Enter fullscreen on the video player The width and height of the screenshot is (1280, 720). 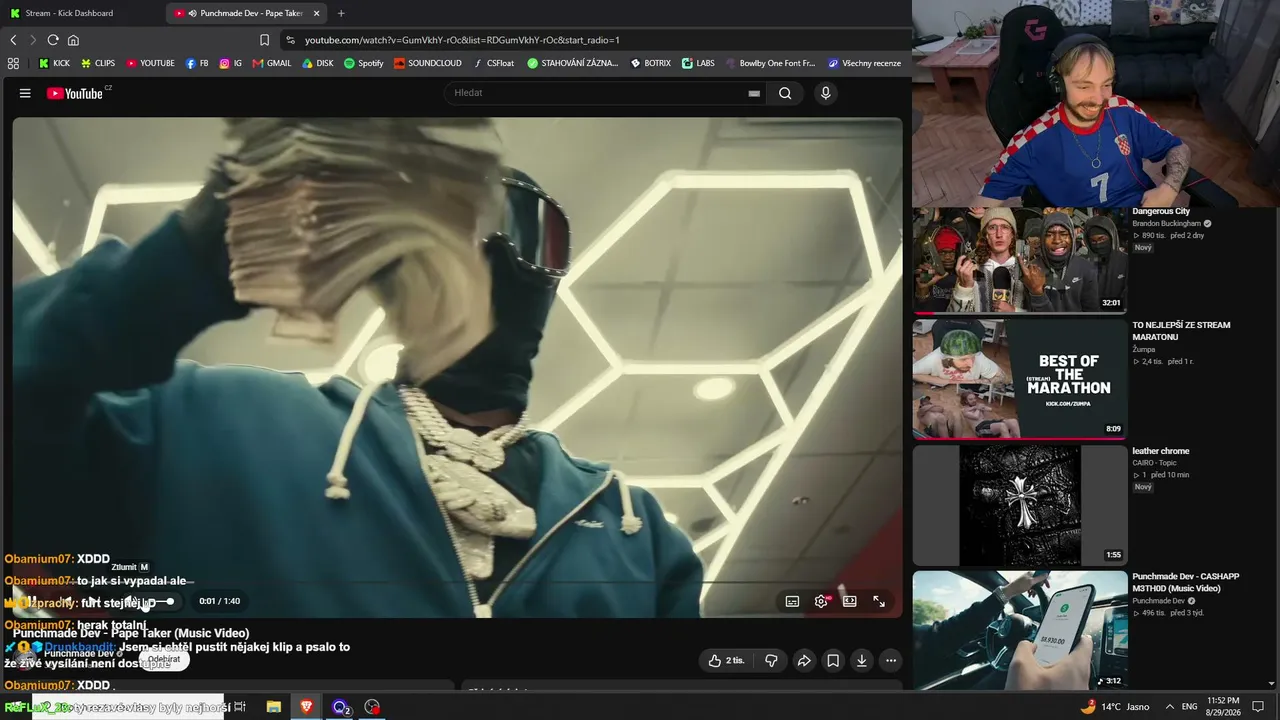(879, 601)
